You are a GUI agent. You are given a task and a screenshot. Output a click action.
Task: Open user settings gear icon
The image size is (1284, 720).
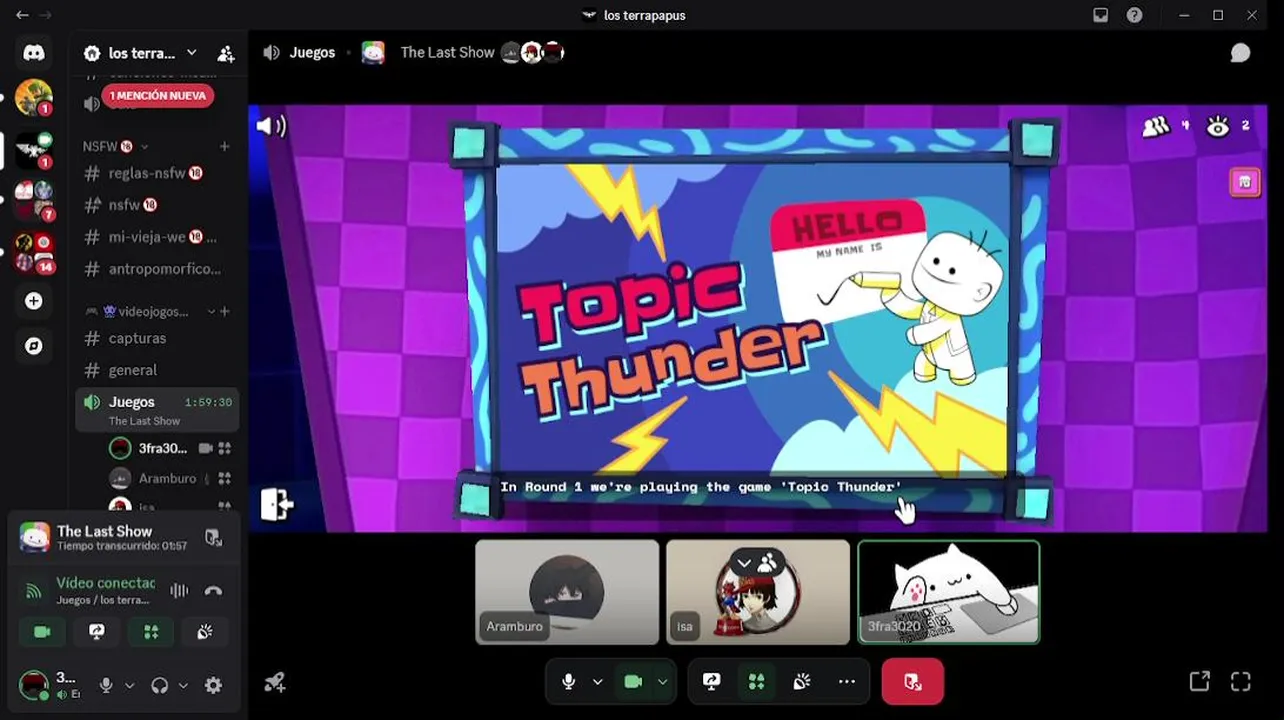coord(213,685)
